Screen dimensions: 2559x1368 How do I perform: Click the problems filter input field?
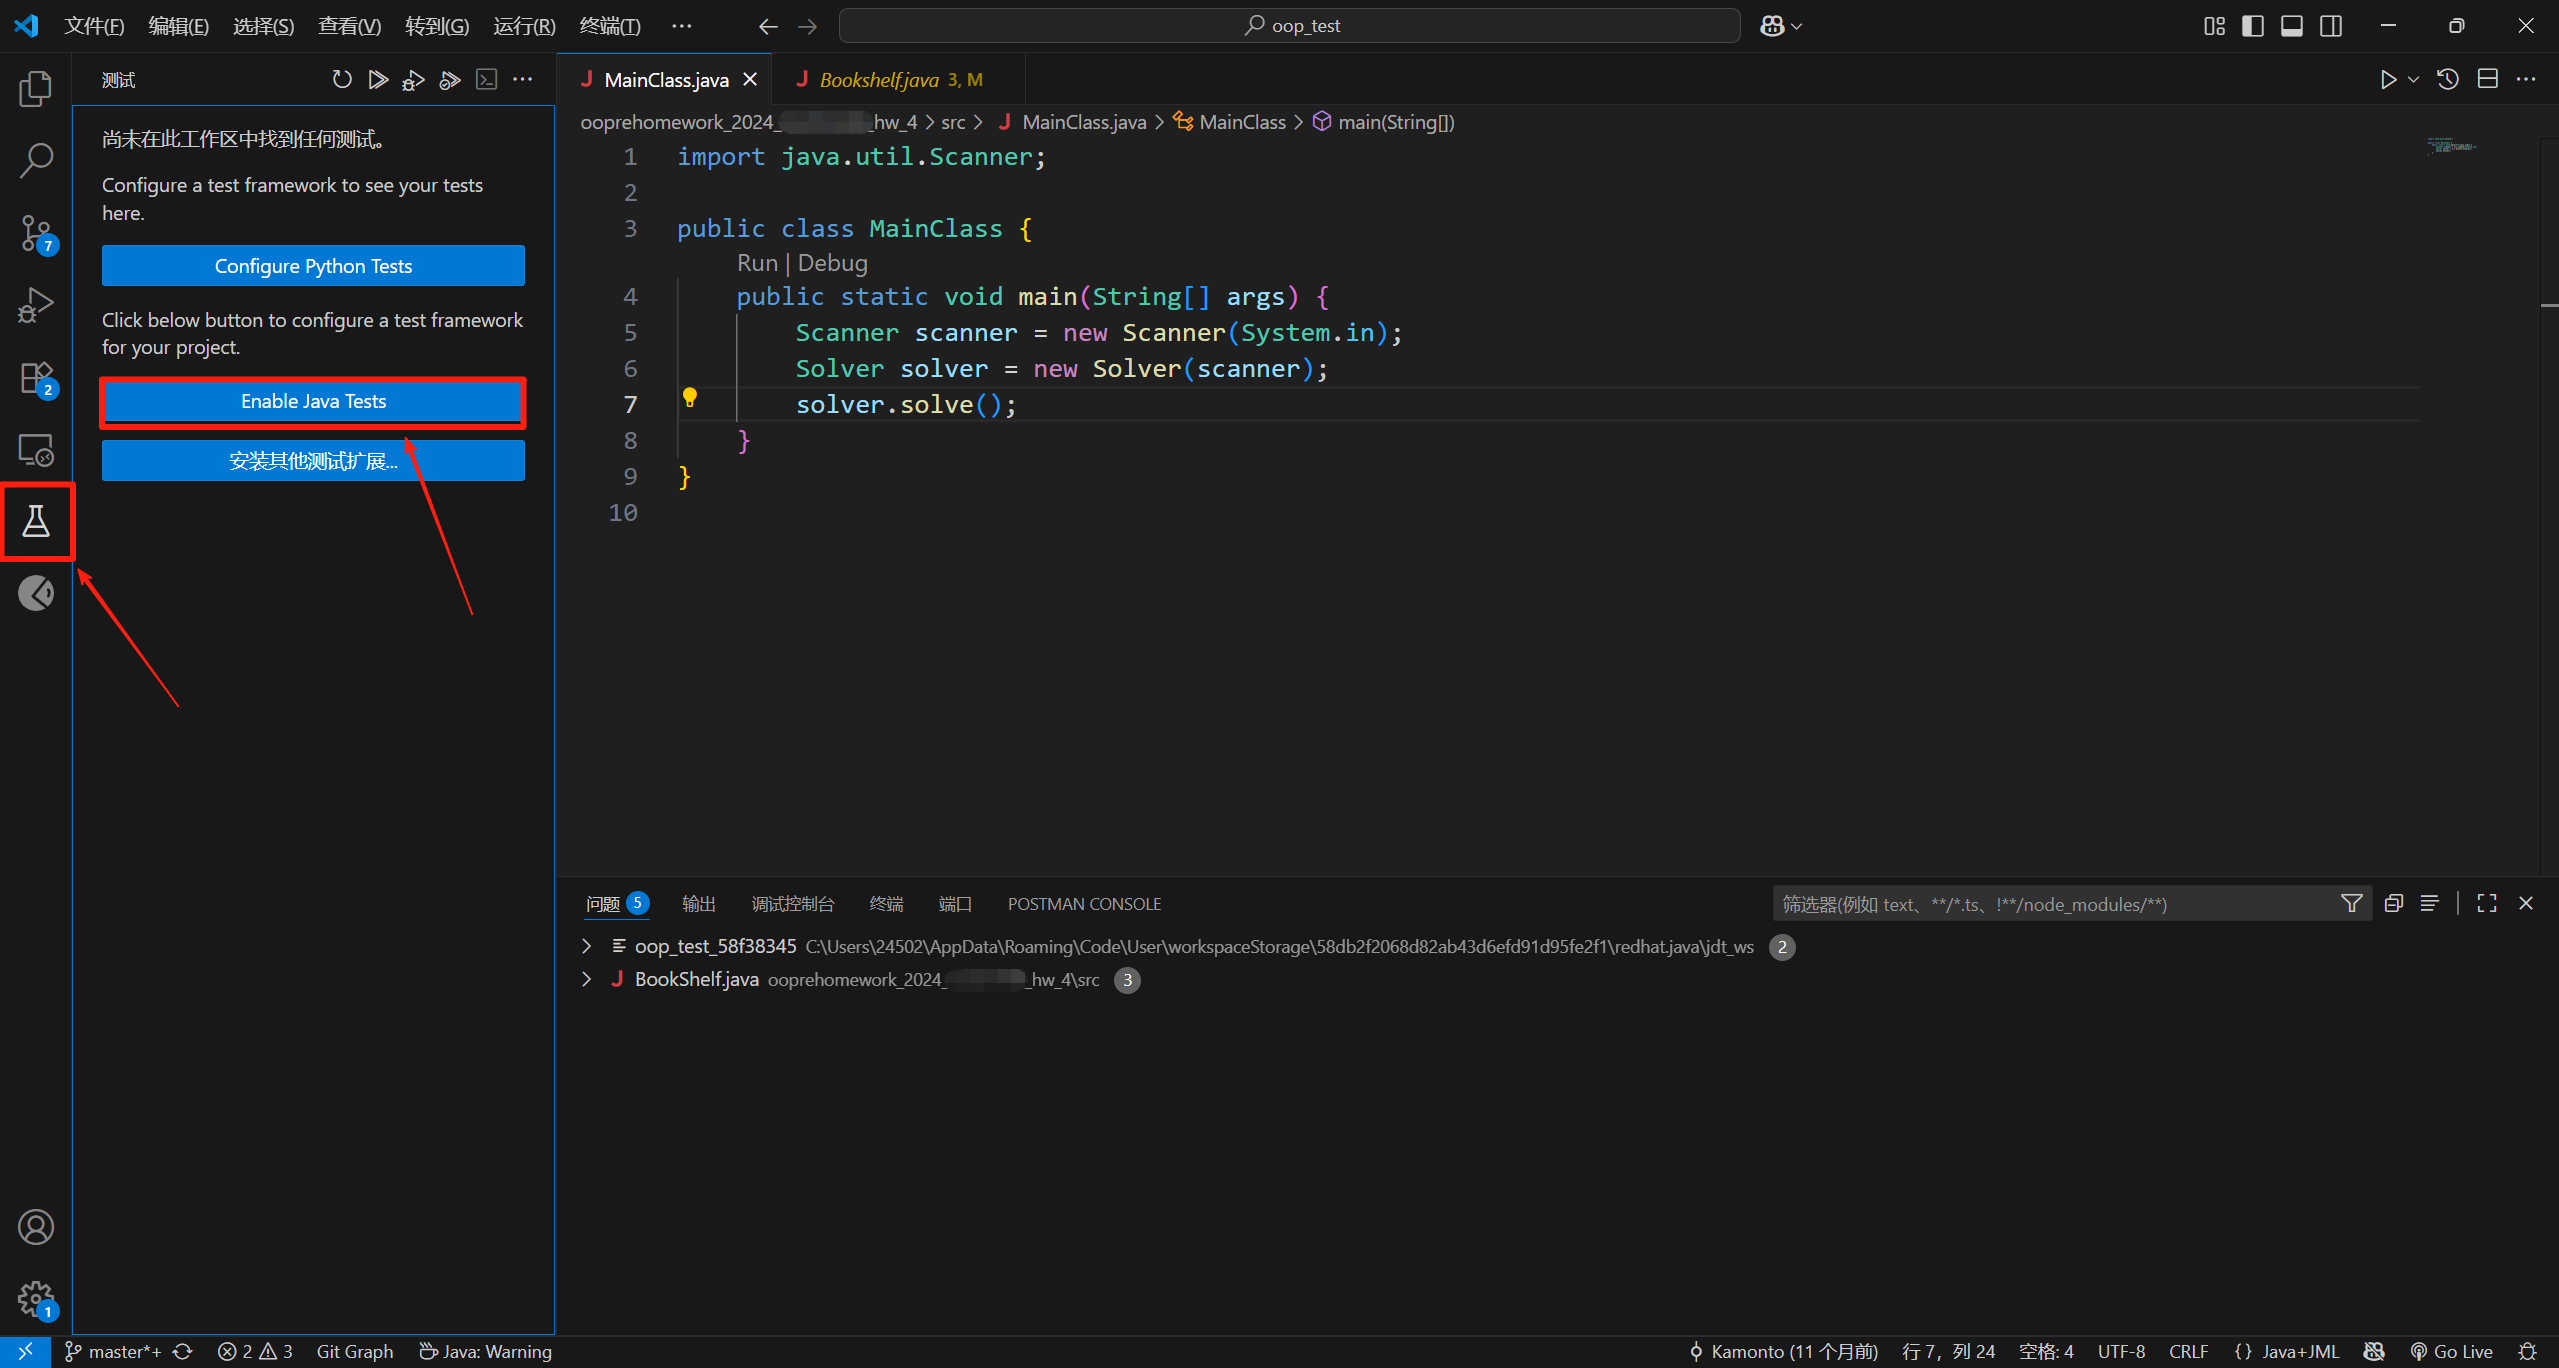coord(2050,904)
